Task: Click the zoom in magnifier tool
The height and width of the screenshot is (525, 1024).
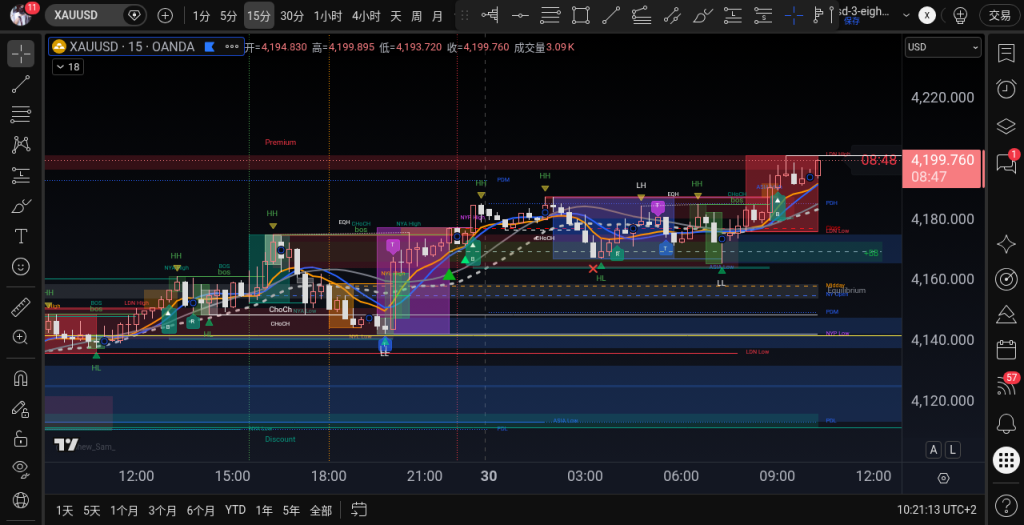Action: click(20, 337)
